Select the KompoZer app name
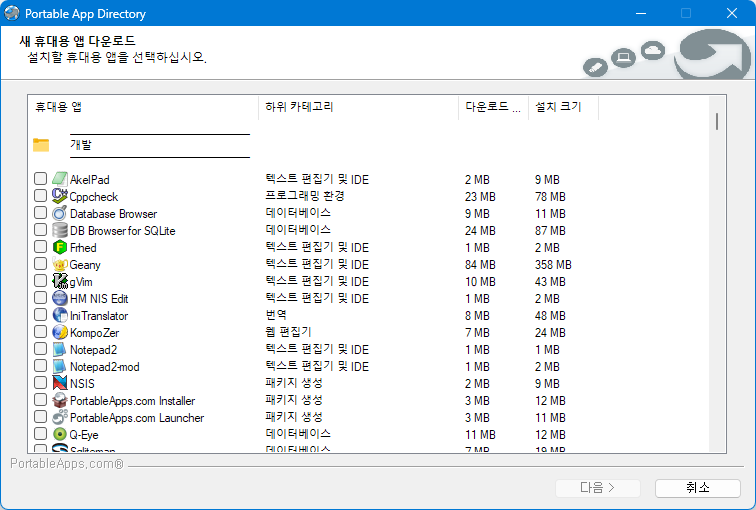Screen dimensions: 756x510 pos(94,333)
